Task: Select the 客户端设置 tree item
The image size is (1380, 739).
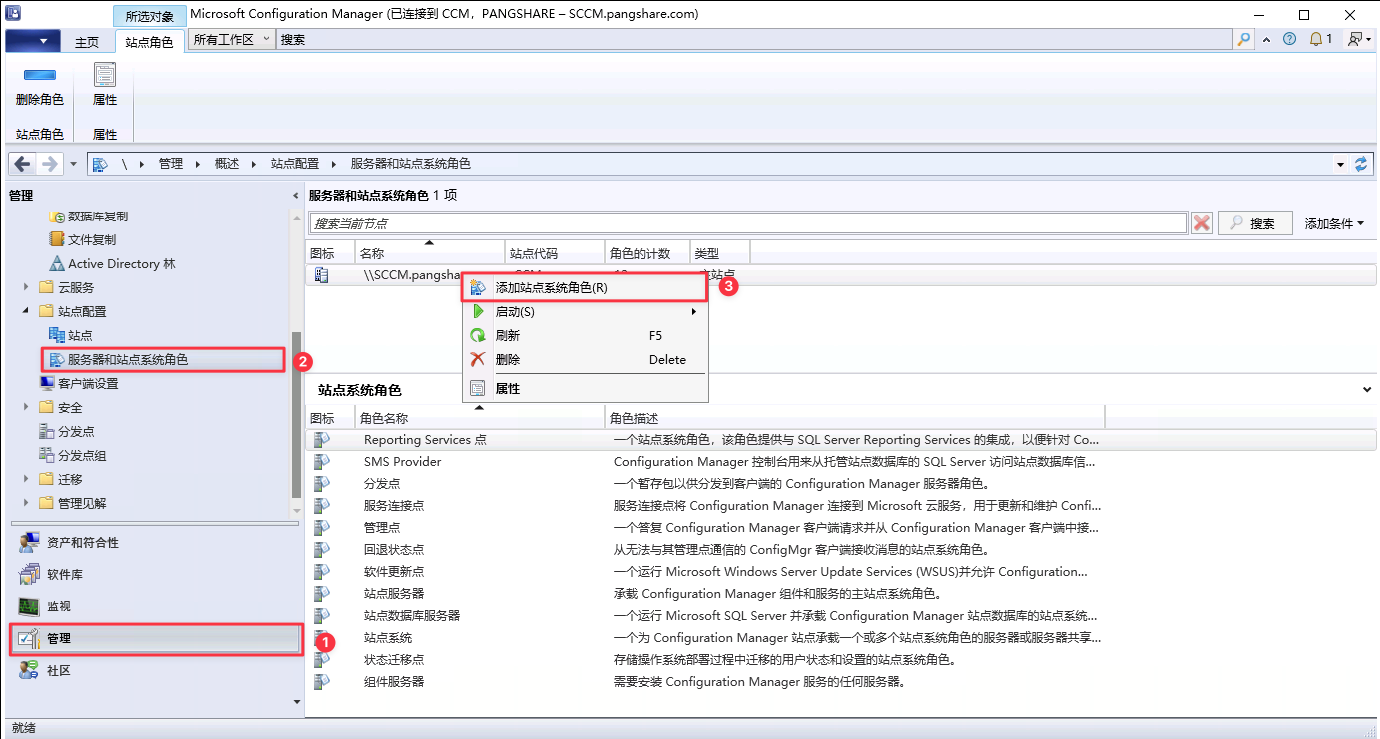Action: click(88, 383)
